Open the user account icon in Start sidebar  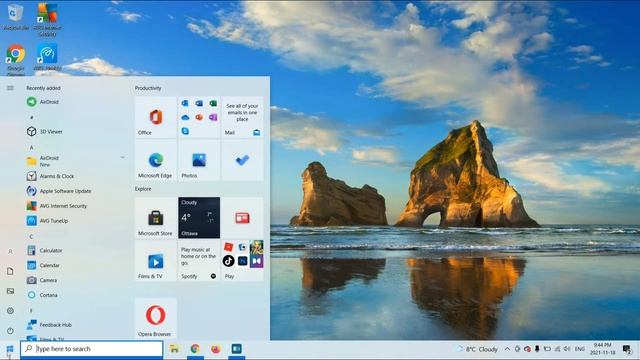point(10,251)
